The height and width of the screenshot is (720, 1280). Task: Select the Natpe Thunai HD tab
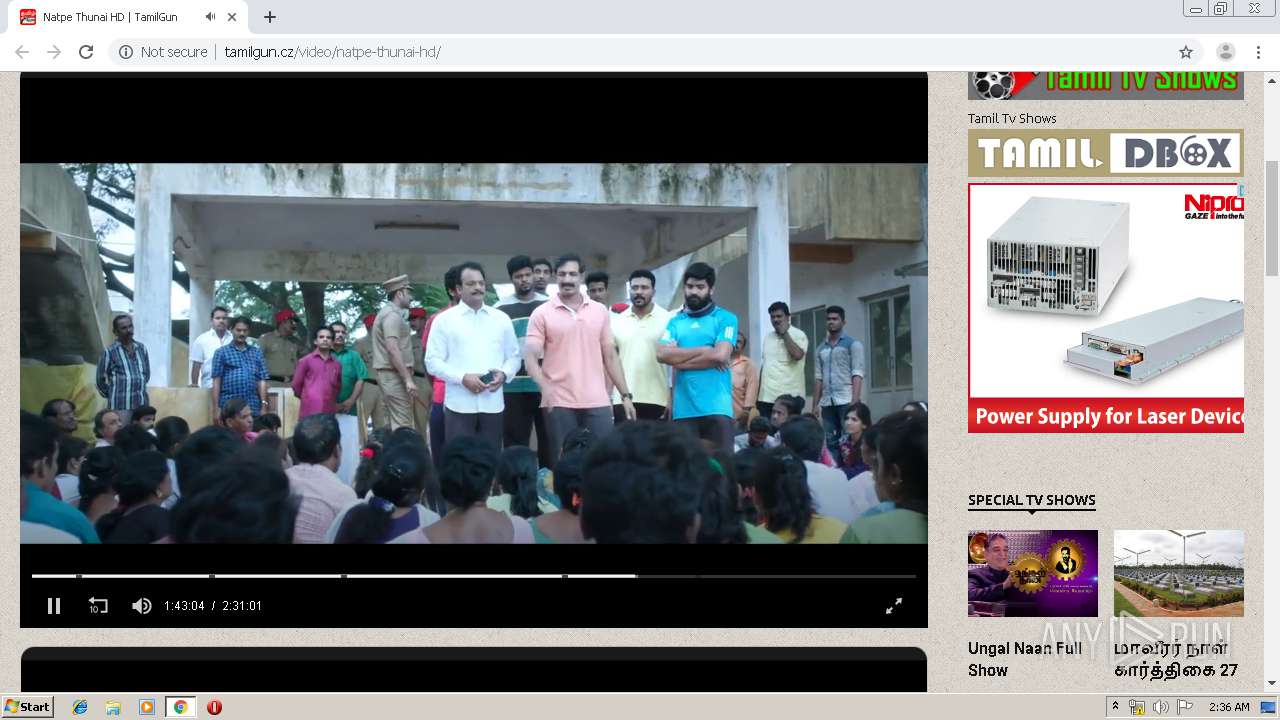tap(130, 17)
